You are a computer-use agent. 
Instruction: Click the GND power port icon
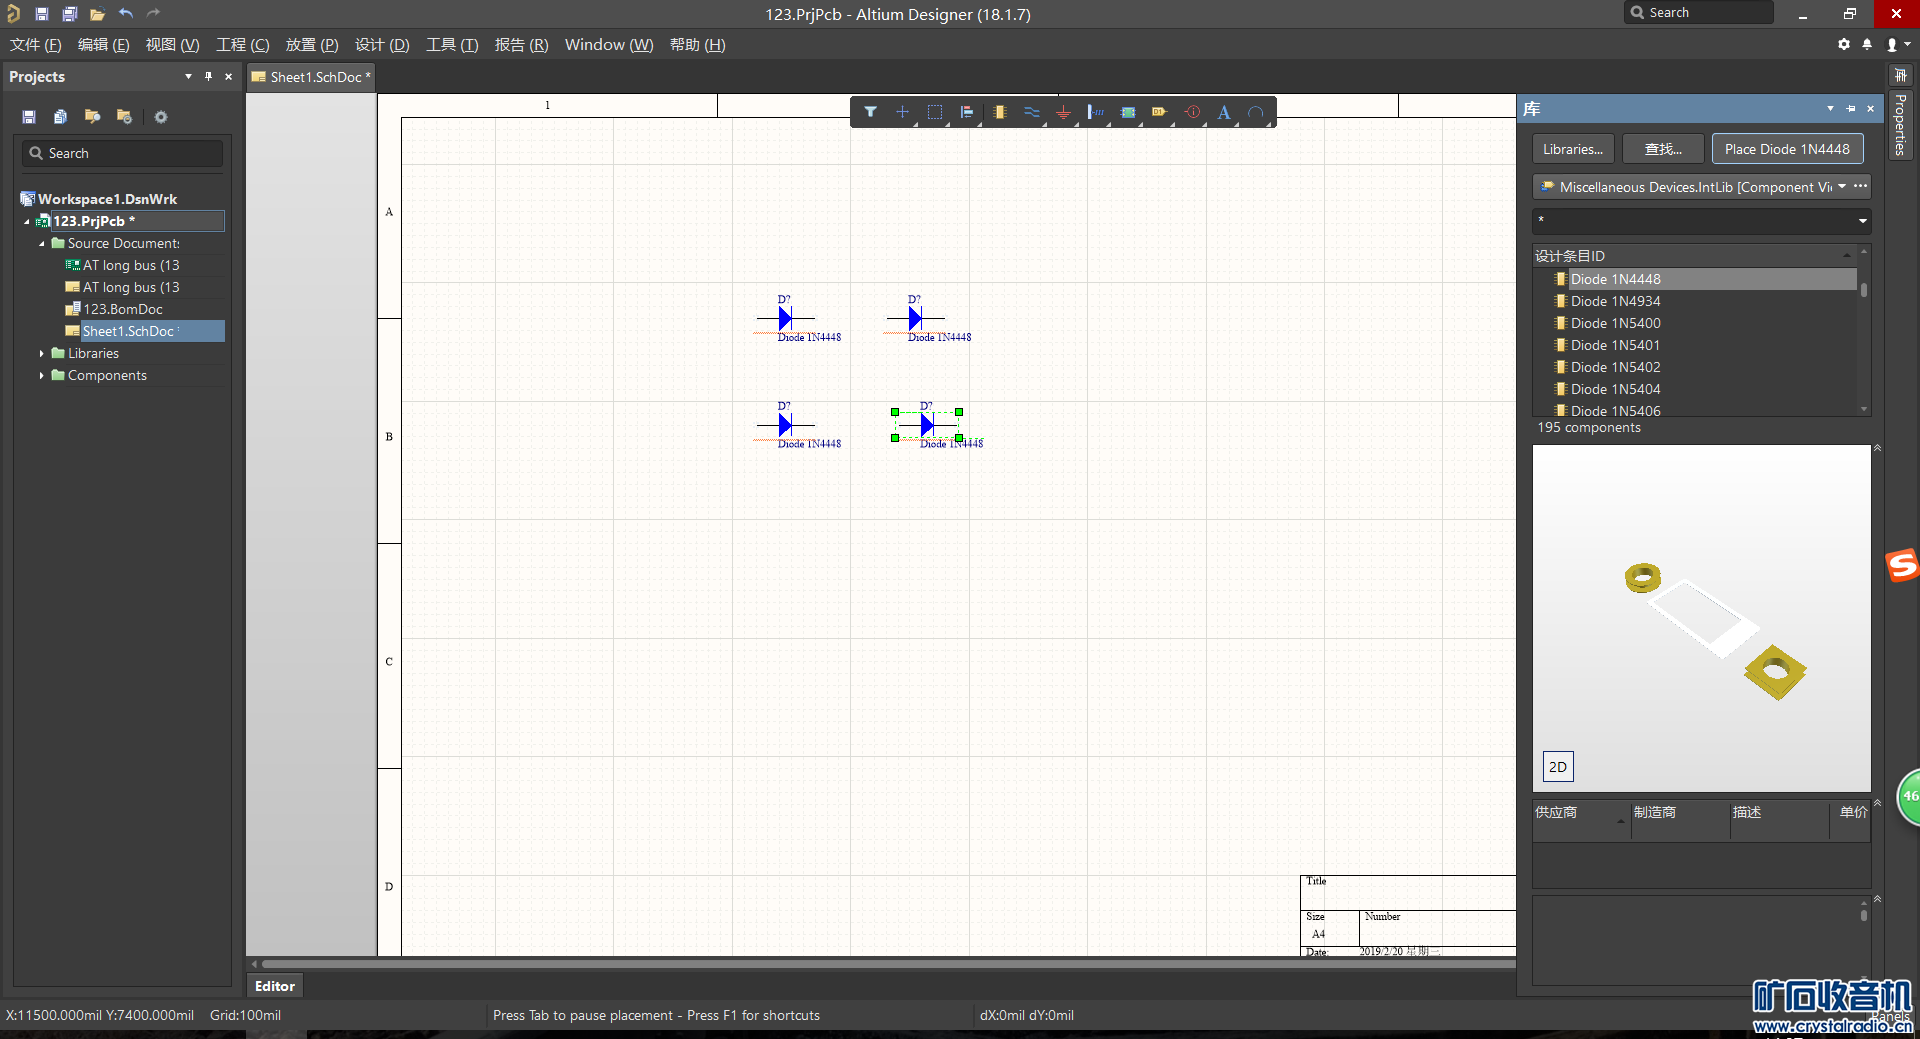pos(1063,112)
